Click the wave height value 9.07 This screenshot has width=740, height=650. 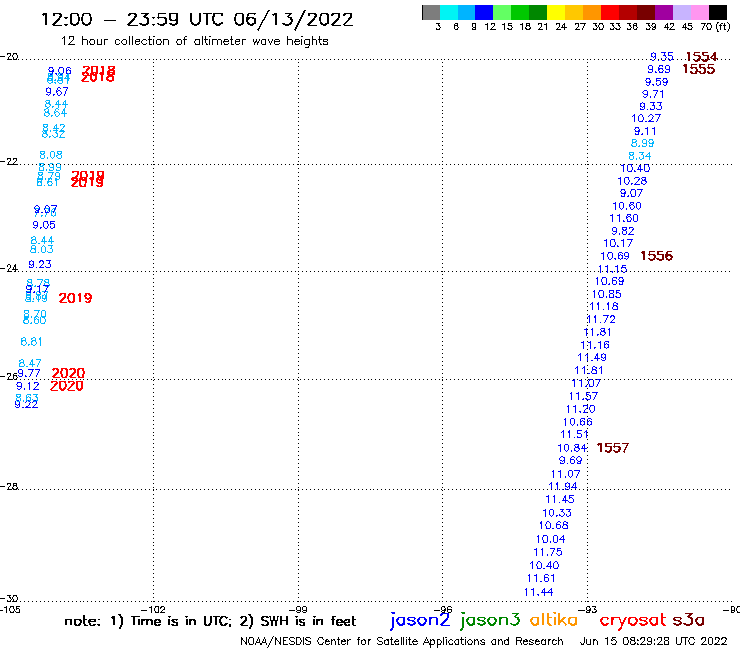[631, 194]
